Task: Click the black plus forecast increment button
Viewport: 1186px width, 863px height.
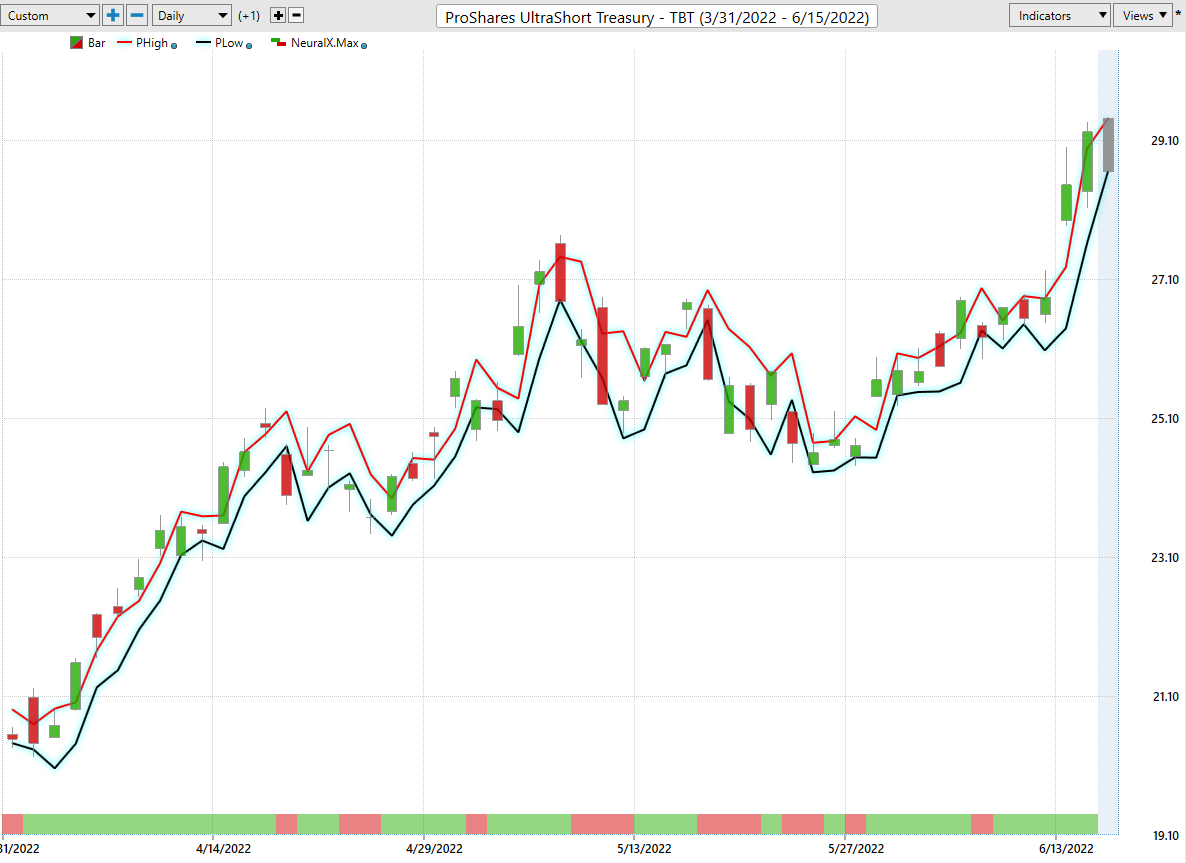Action: pyautogui.click(x=278, y=15)
